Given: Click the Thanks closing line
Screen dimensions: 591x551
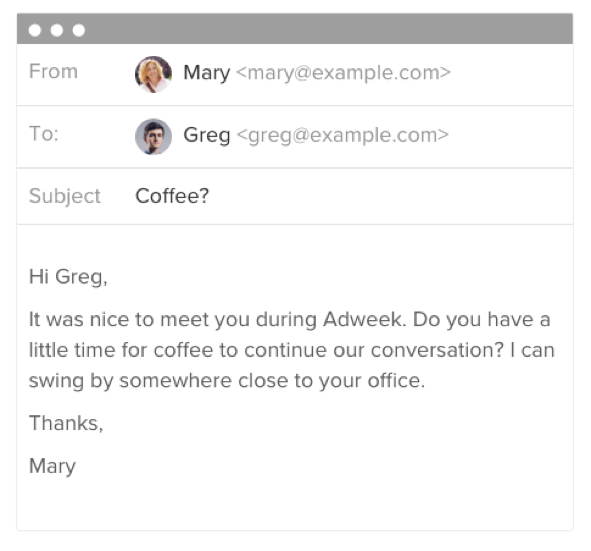Looking at the screenshot, I should 66,423.
